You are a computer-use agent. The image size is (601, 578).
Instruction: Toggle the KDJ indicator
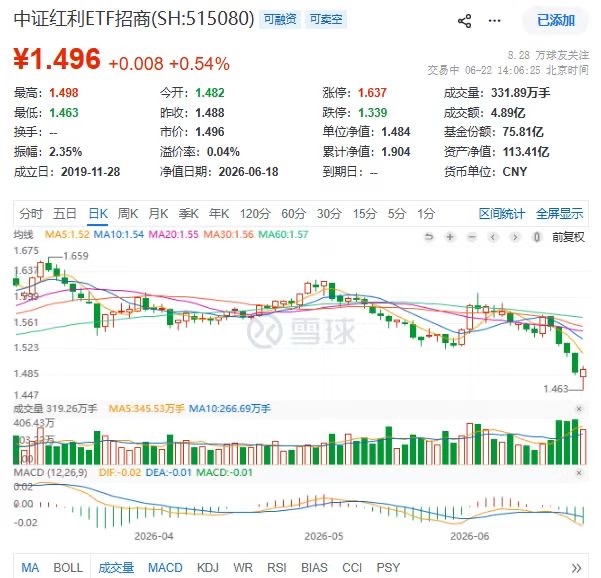point(208,567)
